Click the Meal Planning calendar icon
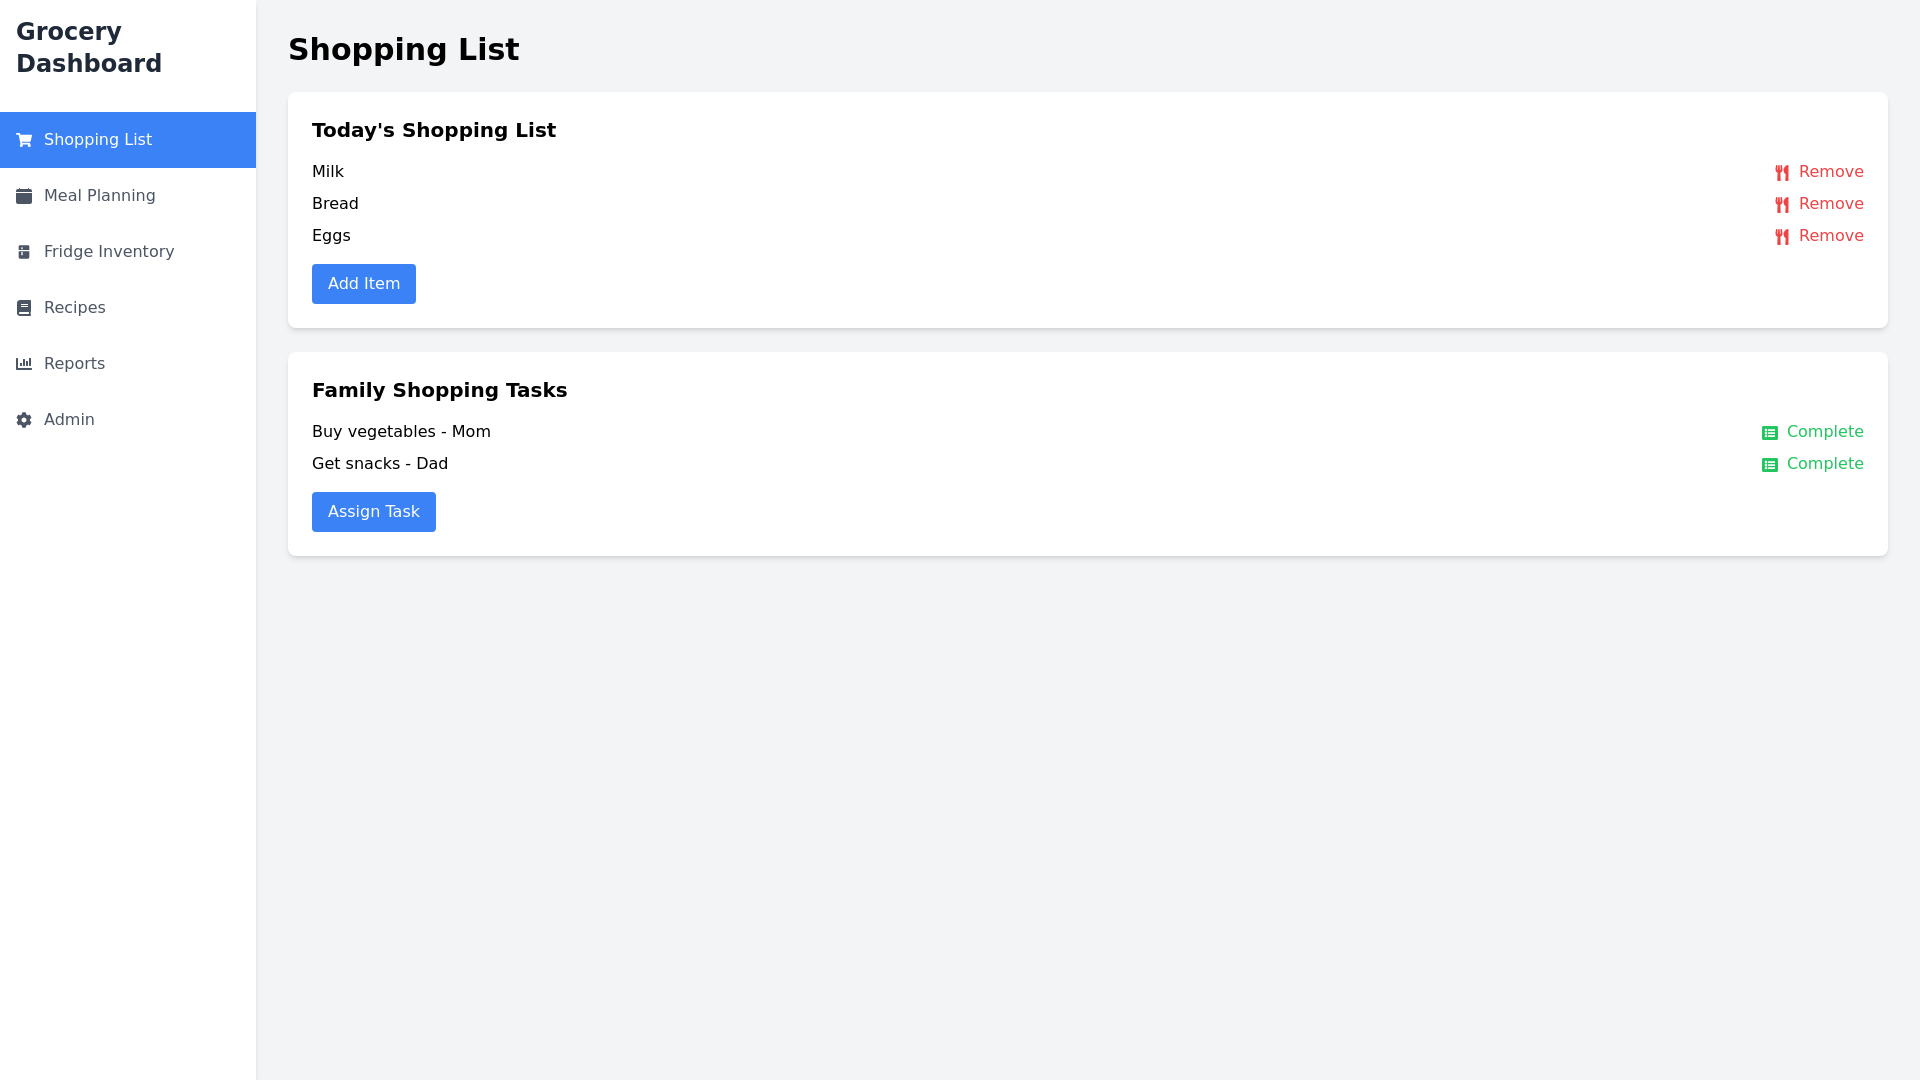Viewport: 1920px width, 1080px height. point(24,196)
